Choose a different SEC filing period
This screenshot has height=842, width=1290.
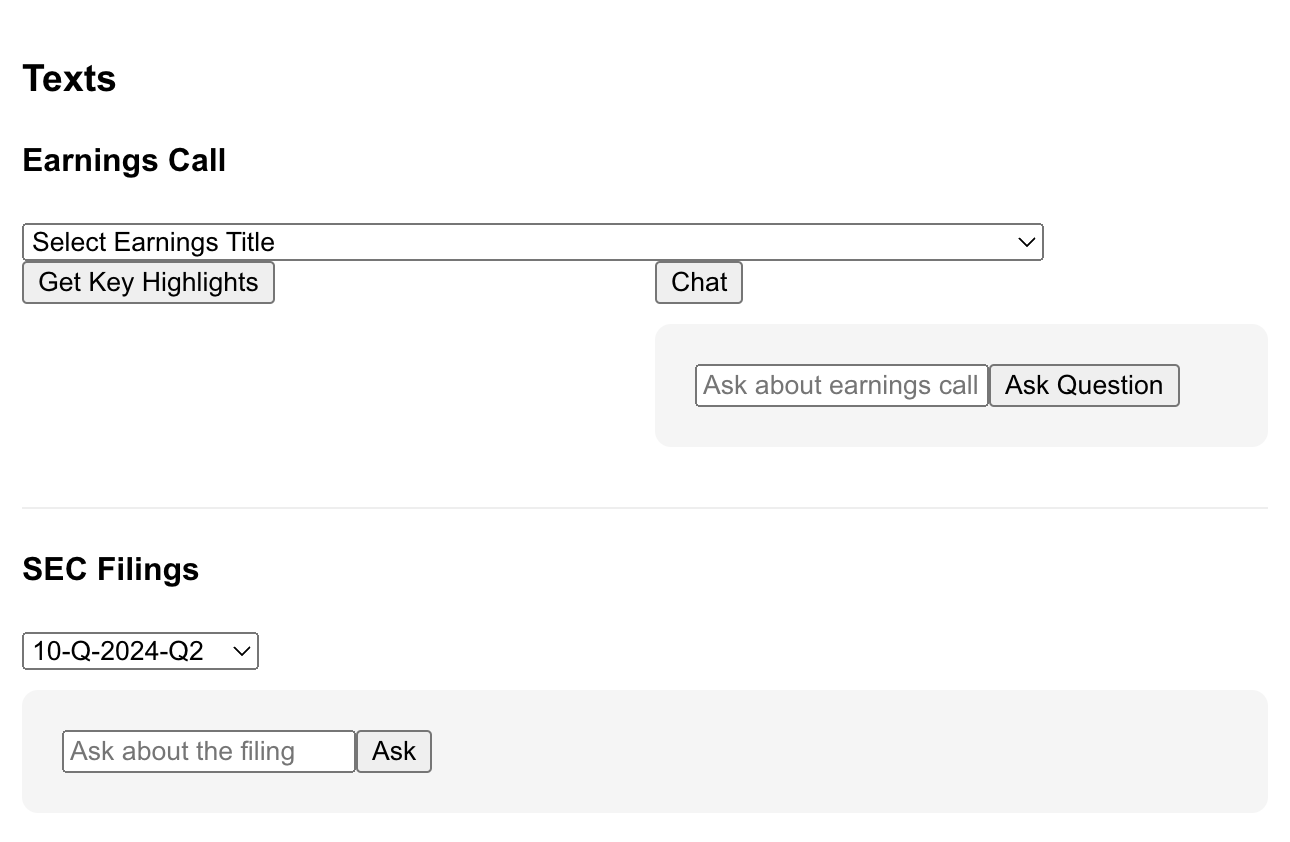140,651
